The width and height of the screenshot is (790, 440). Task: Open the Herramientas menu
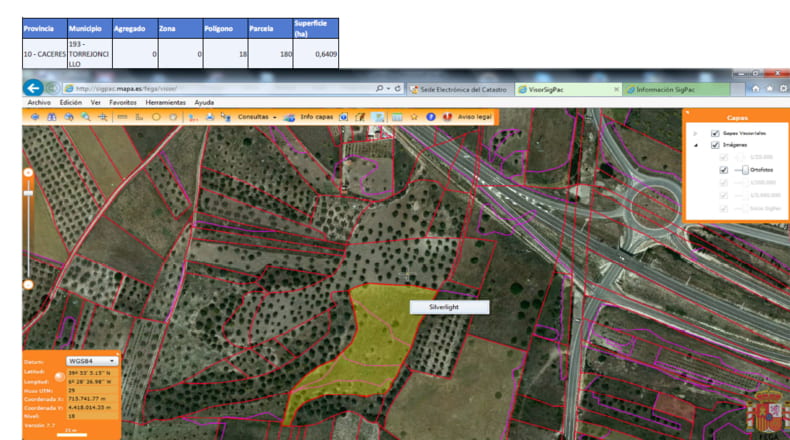[x=165, y=102]
